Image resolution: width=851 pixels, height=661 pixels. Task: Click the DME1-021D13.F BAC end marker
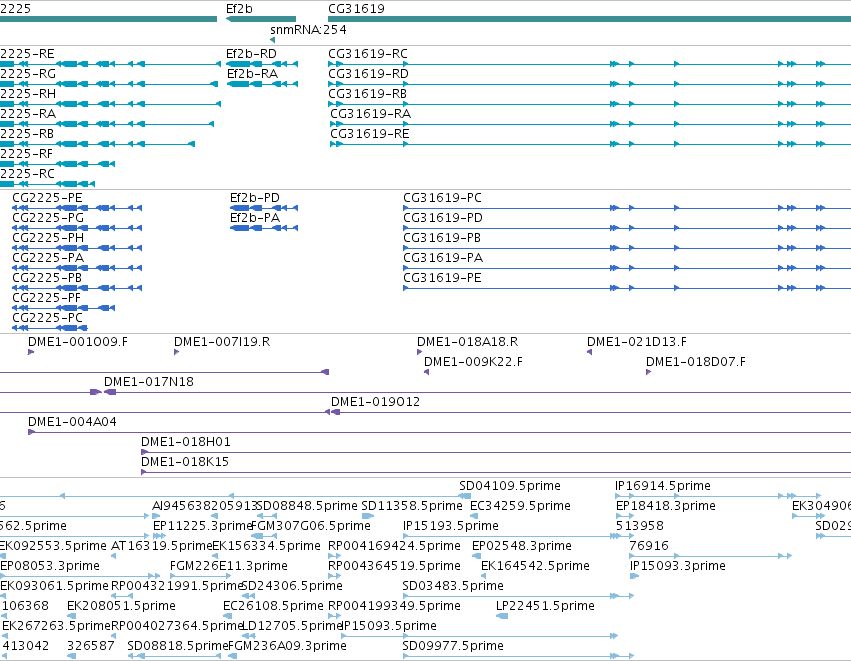click(x=589, y=352)
